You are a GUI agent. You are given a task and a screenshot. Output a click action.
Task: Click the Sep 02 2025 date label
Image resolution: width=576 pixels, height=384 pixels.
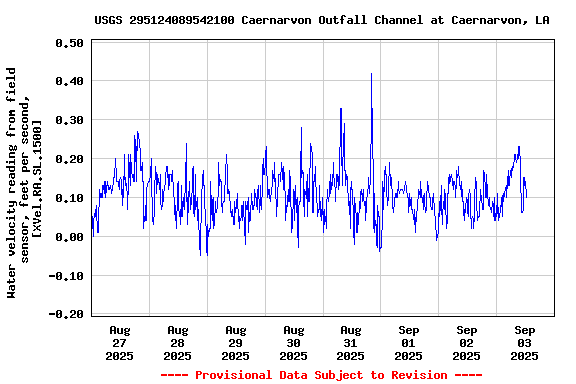(x=467, y=343)
